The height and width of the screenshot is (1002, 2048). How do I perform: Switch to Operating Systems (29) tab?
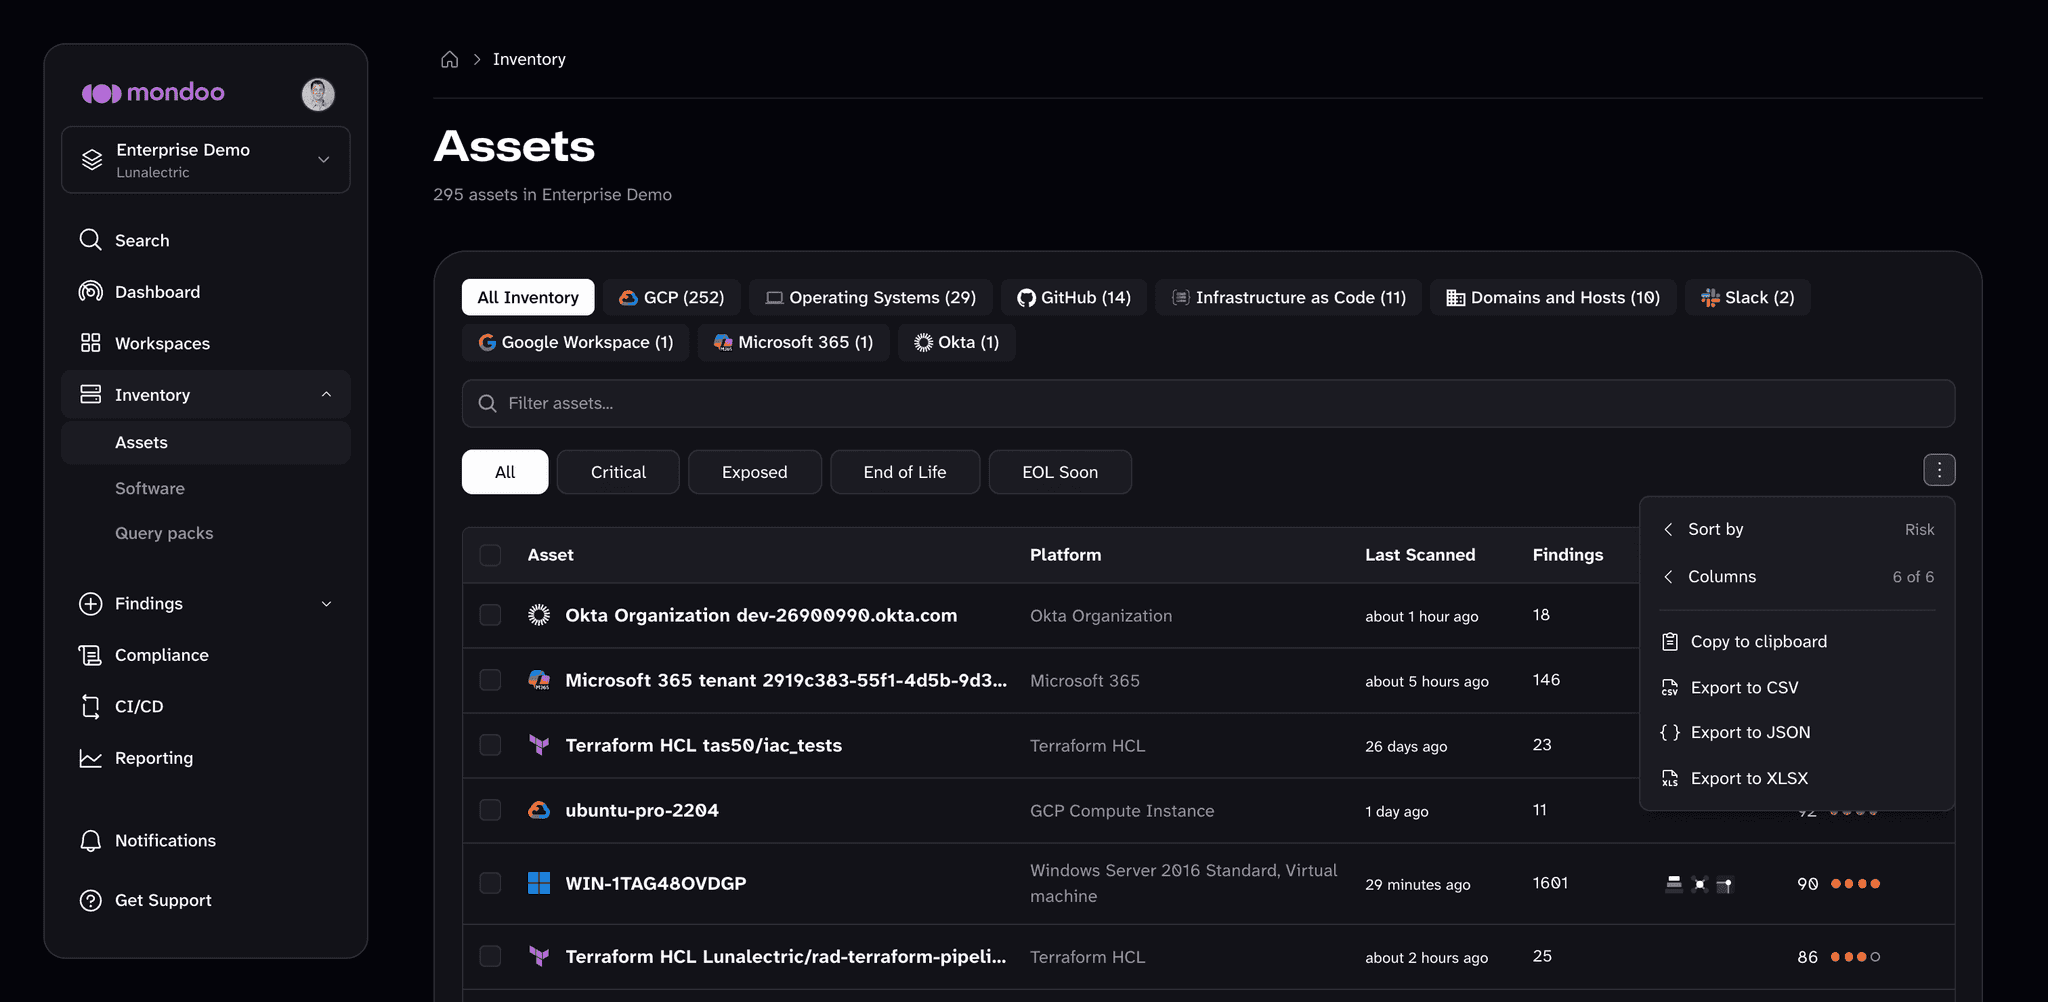point(870,298)
